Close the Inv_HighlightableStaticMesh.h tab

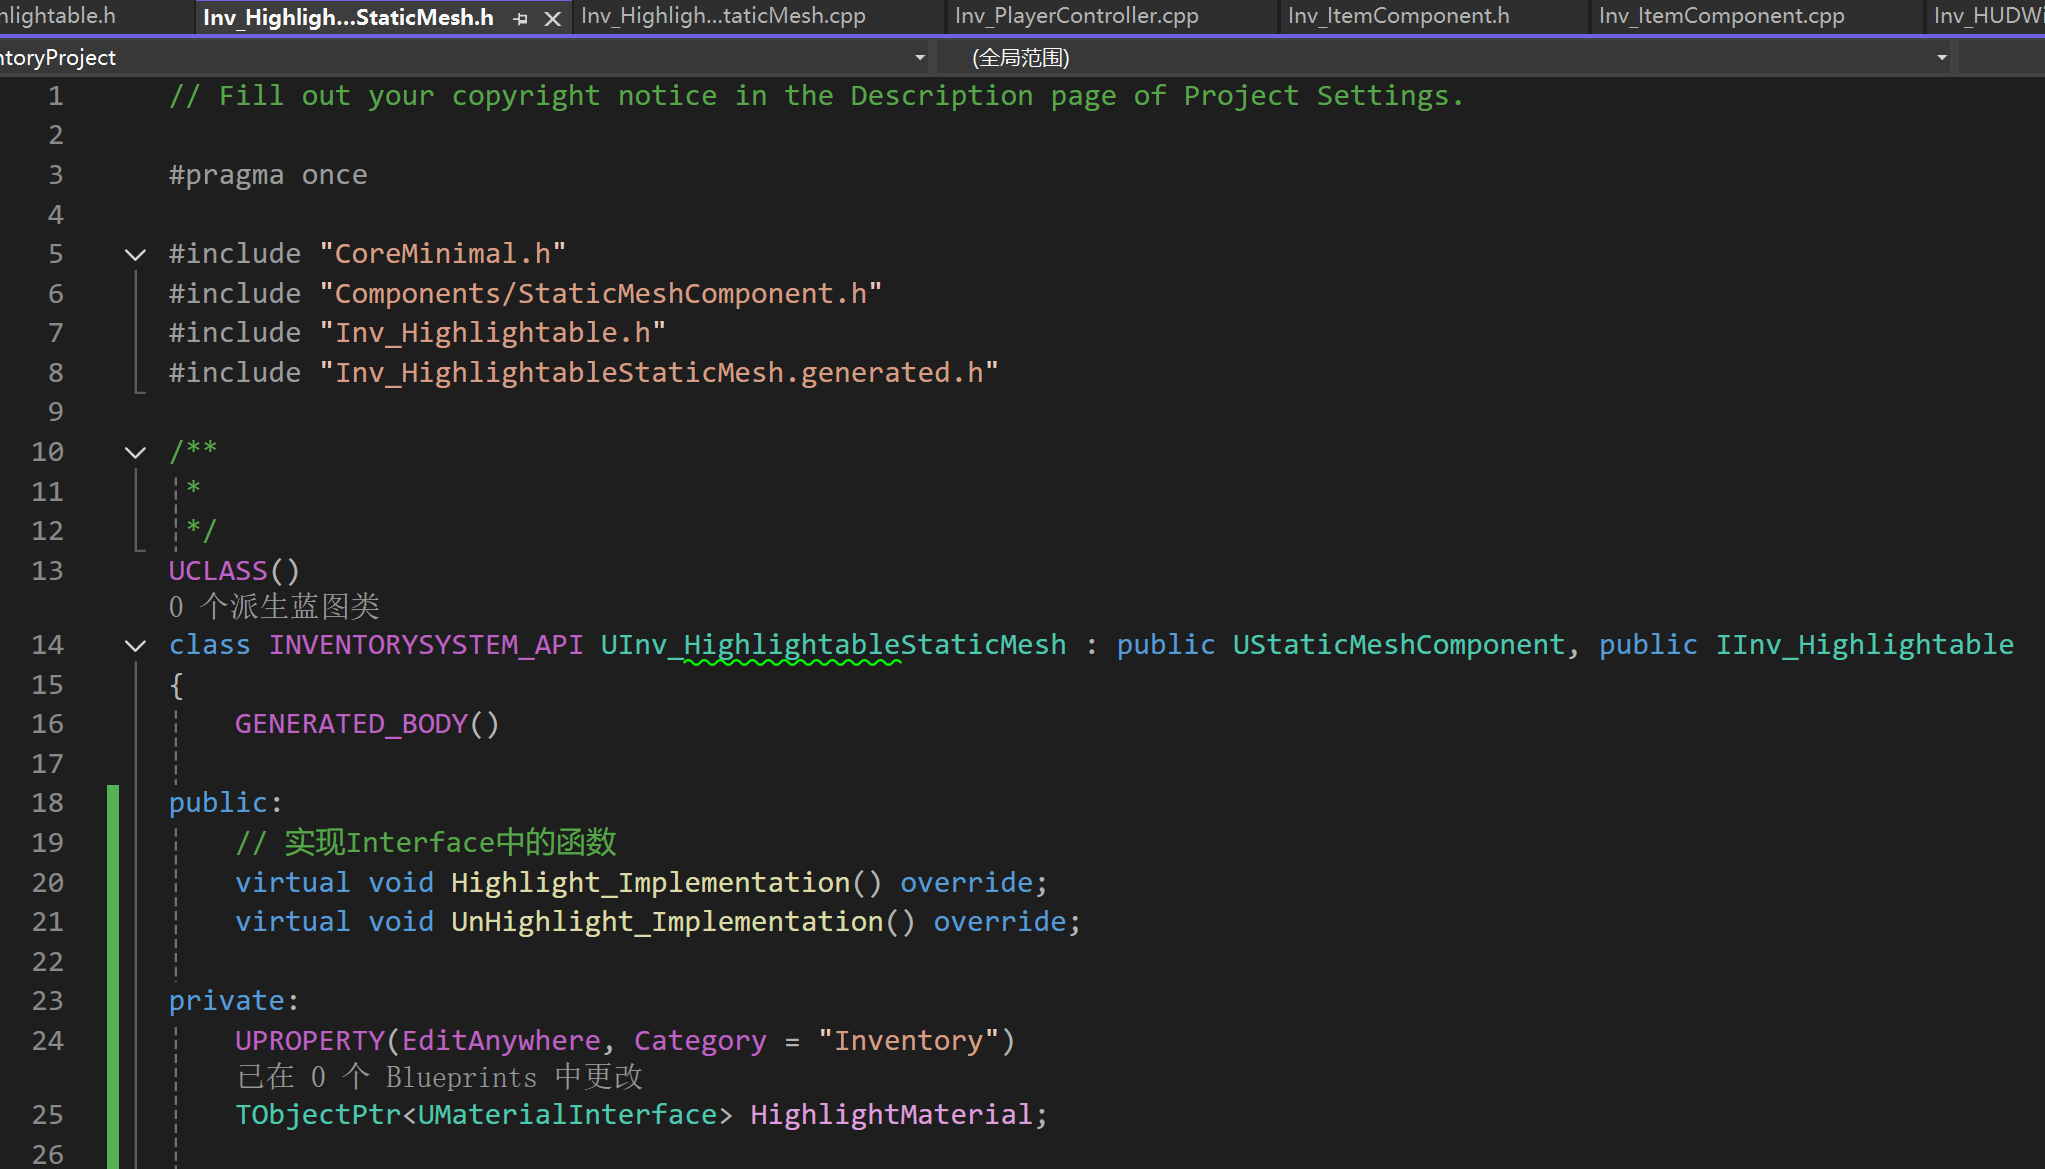click(552, 18)
